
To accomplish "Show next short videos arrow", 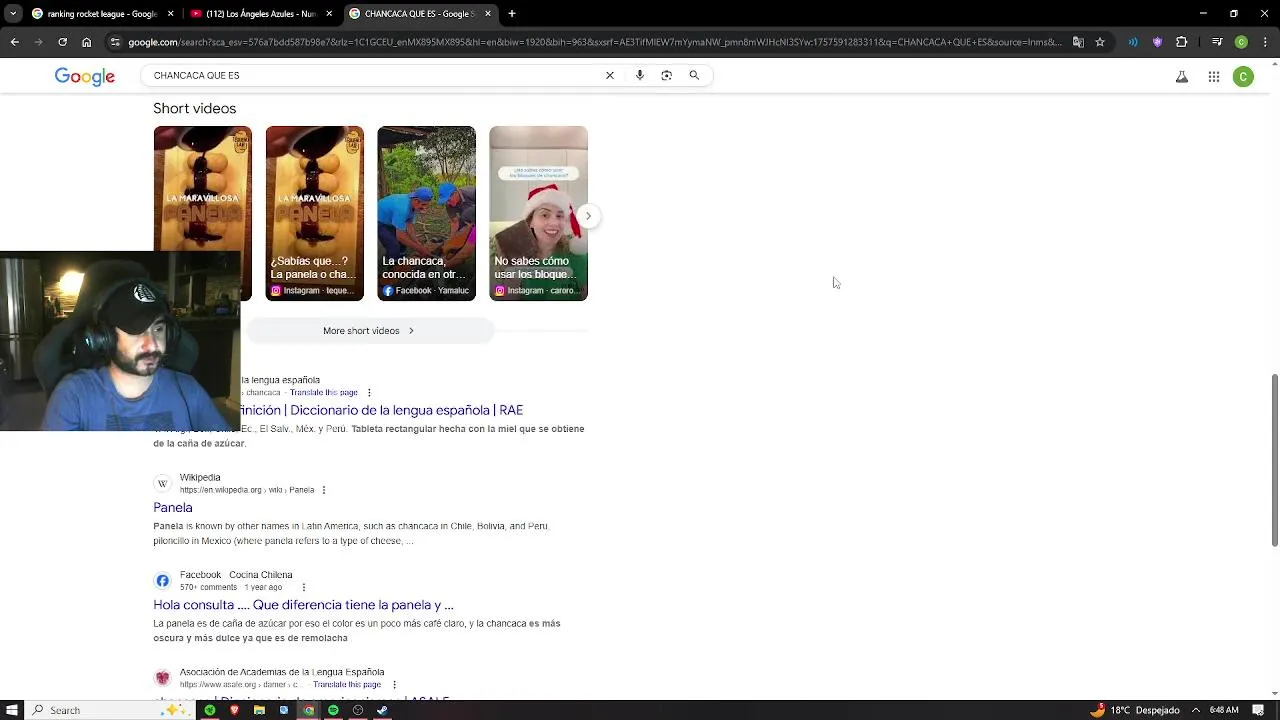I will (x=588, y=216).
